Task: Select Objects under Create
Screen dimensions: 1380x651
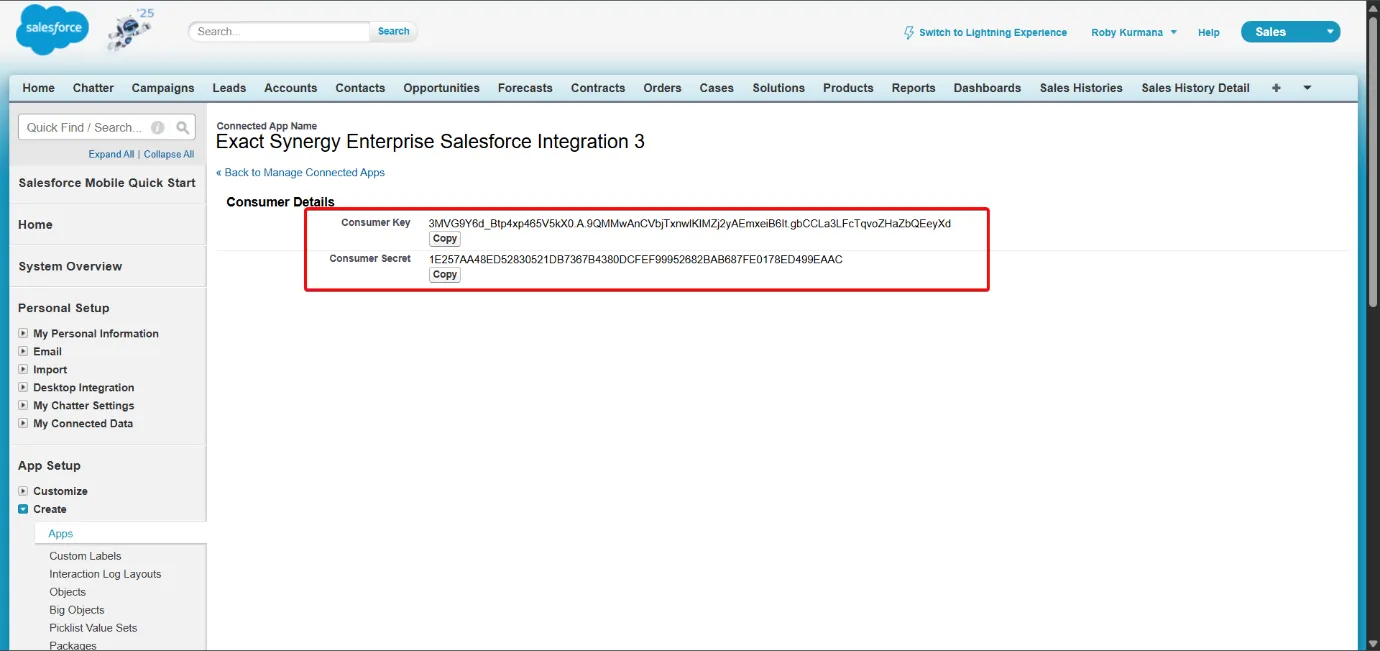Action: [68, 592]
